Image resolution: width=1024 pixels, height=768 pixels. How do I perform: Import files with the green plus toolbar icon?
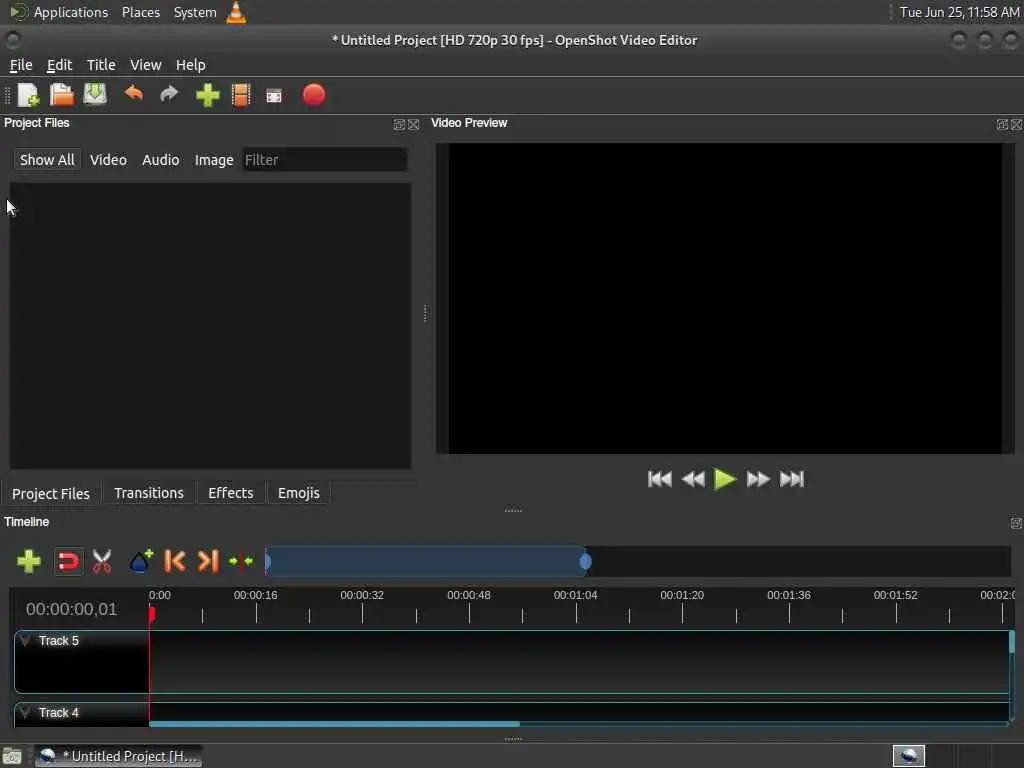[208, 95]
